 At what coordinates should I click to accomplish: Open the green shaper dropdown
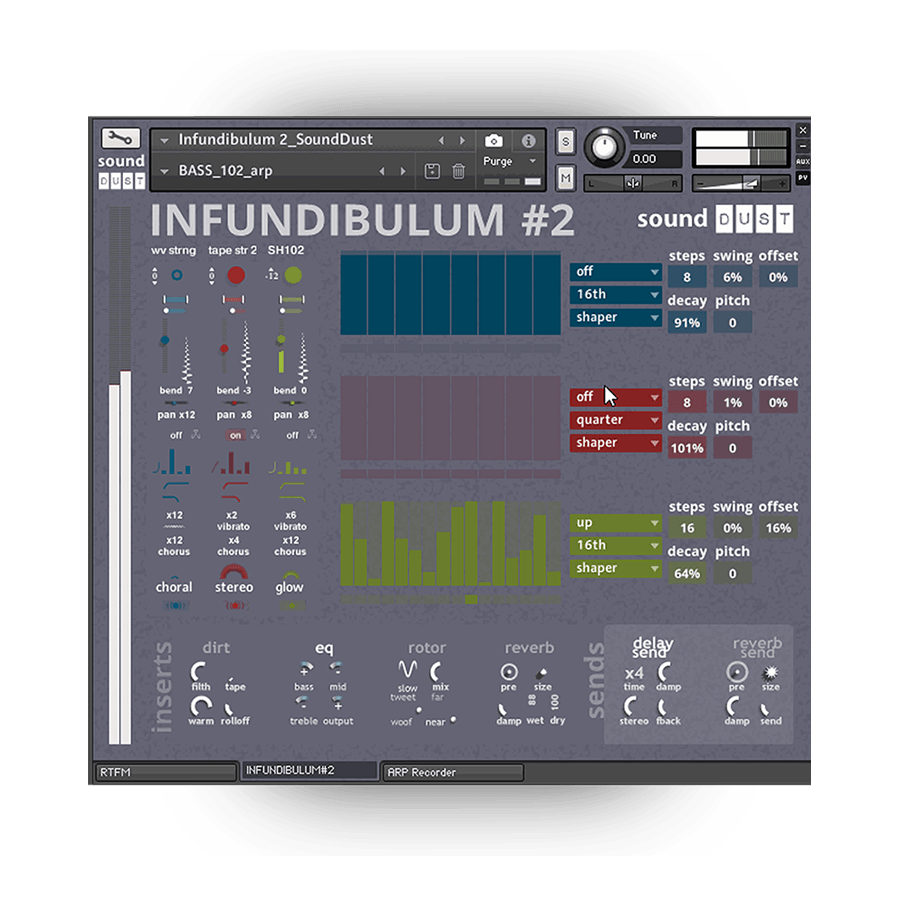[x=615, y=568]
